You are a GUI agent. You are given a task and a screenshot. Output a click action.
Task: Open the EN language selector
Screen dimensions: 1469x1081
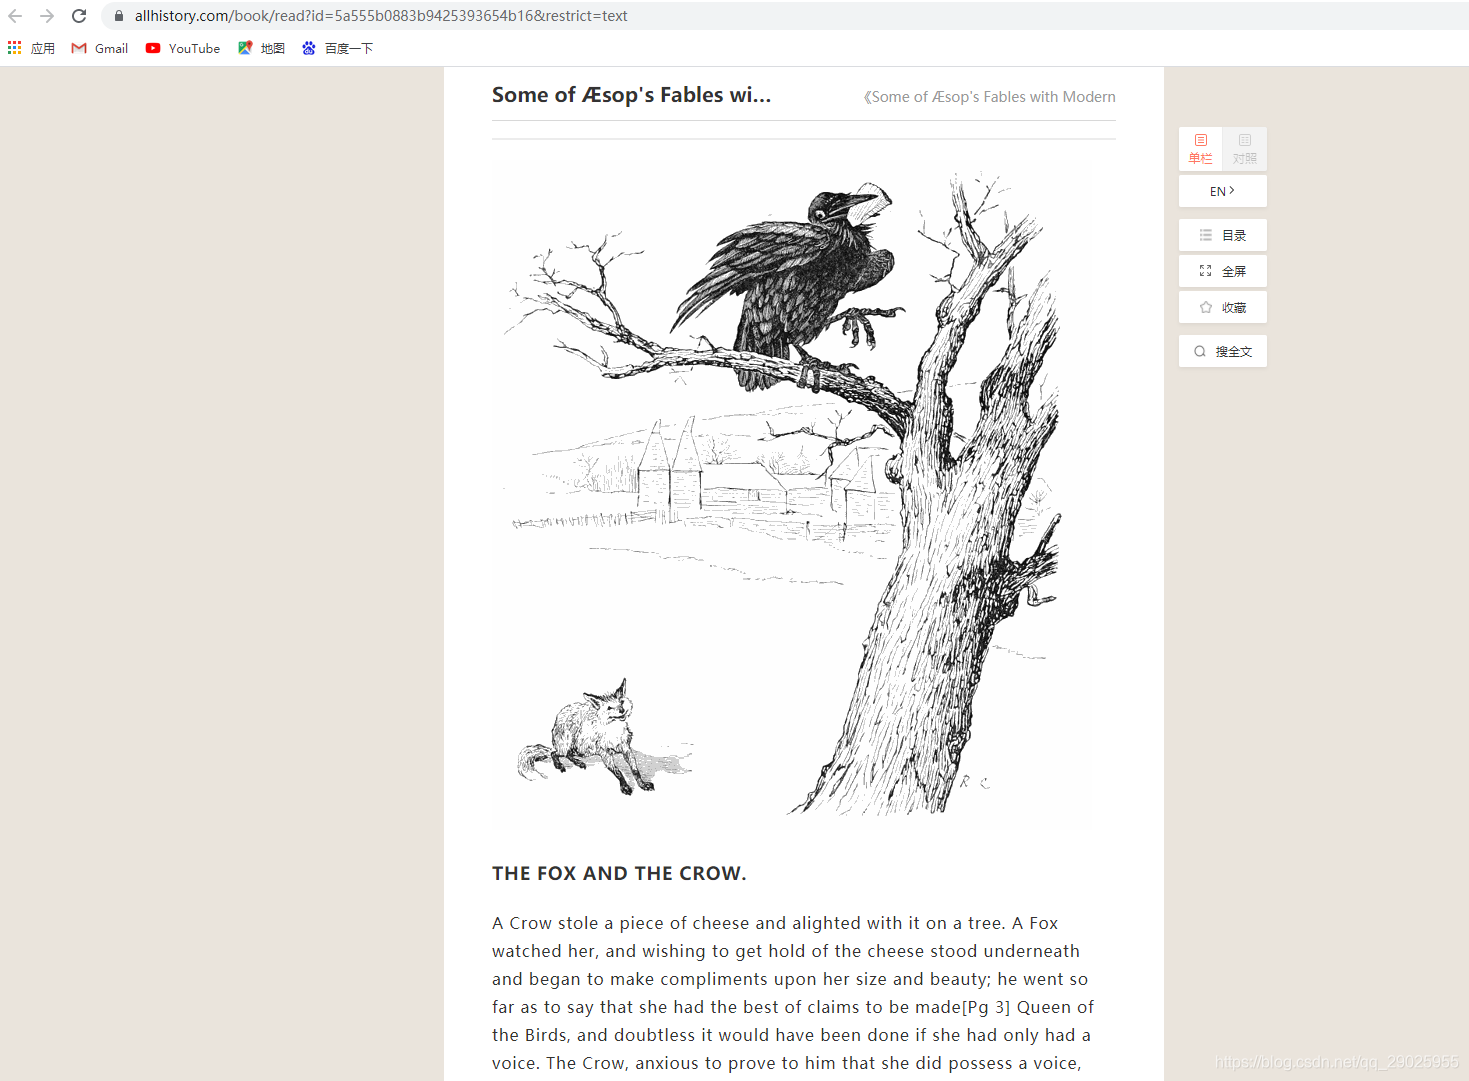(x=1223, y=191)
